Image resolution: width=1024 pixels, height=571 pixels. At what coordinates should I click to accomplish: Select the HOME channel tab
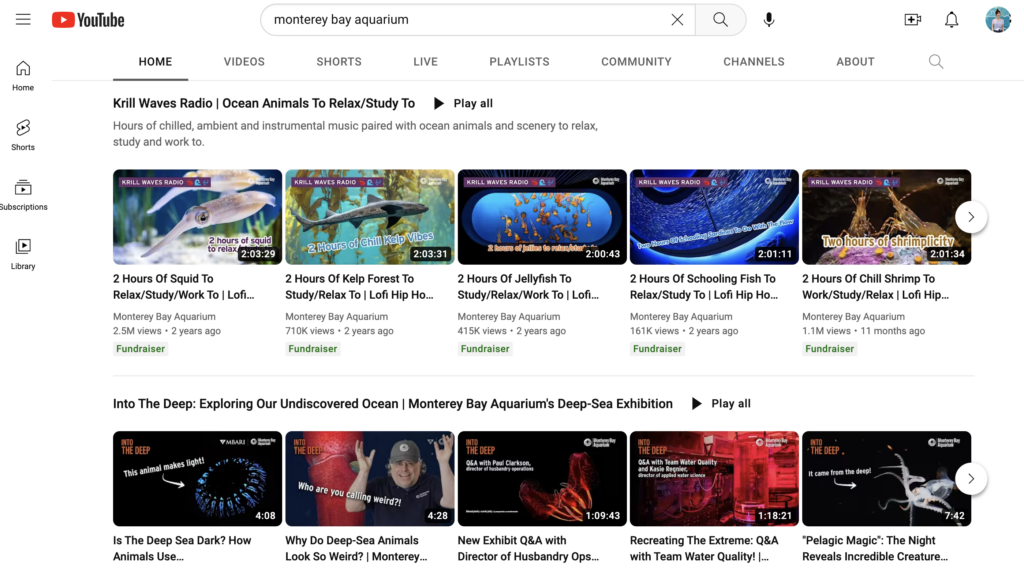coord(155,61)
